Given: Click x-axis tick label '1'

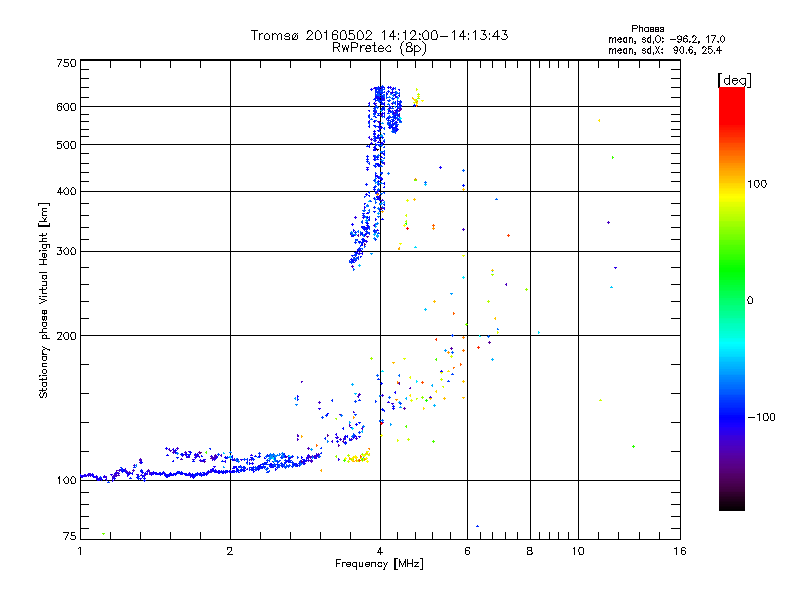Looking at the screenshot, I should pos(80,551).
